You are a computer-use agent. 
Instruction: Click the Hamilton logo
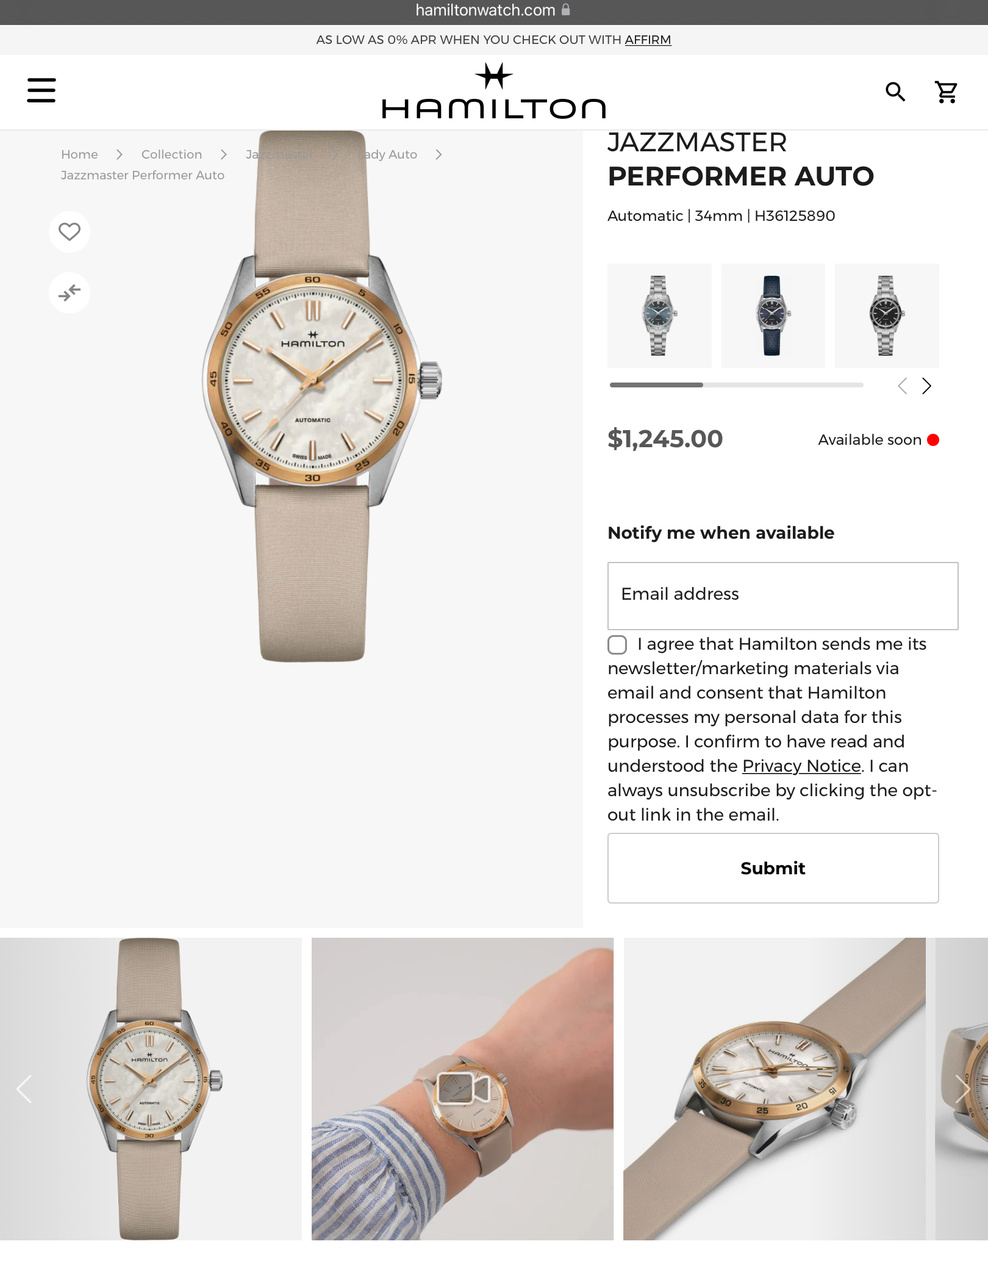pyautogui.click(x=494, y=91)
